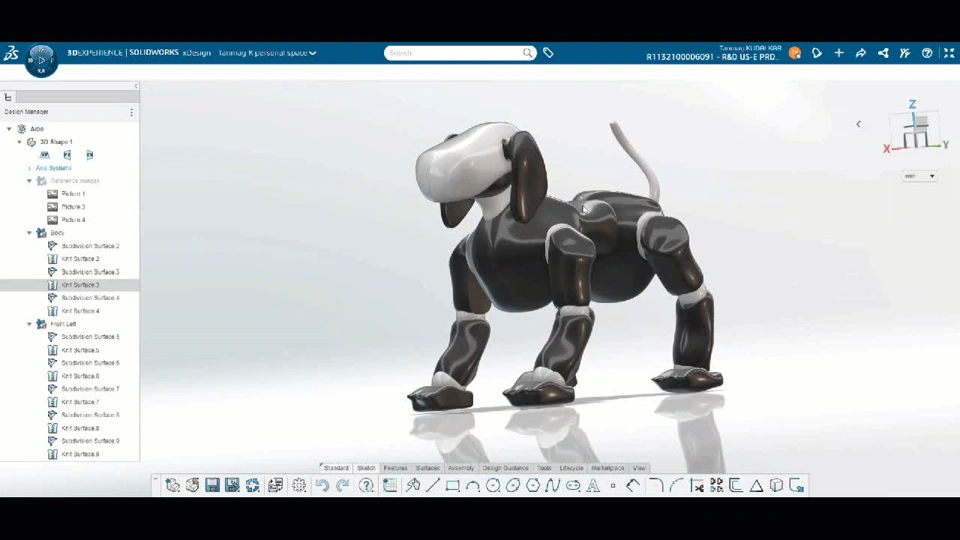Viewport: 960px width, 540px height.
Task: Select the Polygon sketch tool
Action: 533,486
